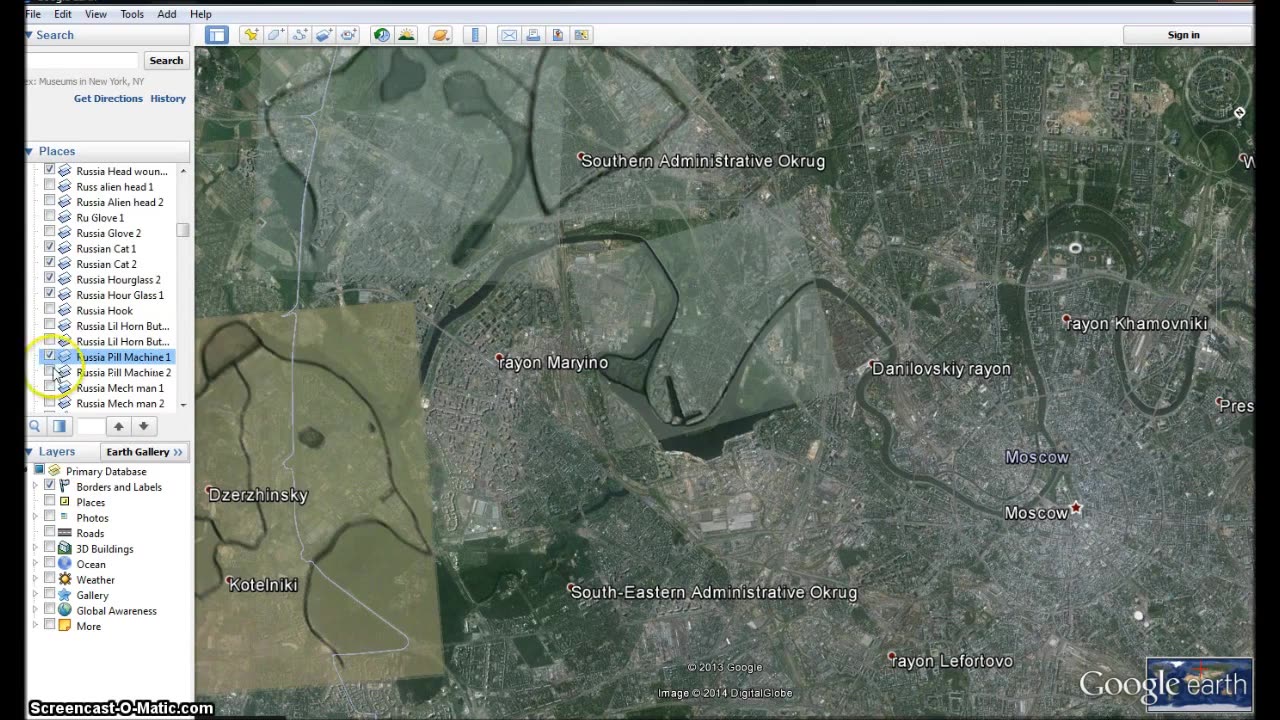Add an image overlay

point(324,35)
